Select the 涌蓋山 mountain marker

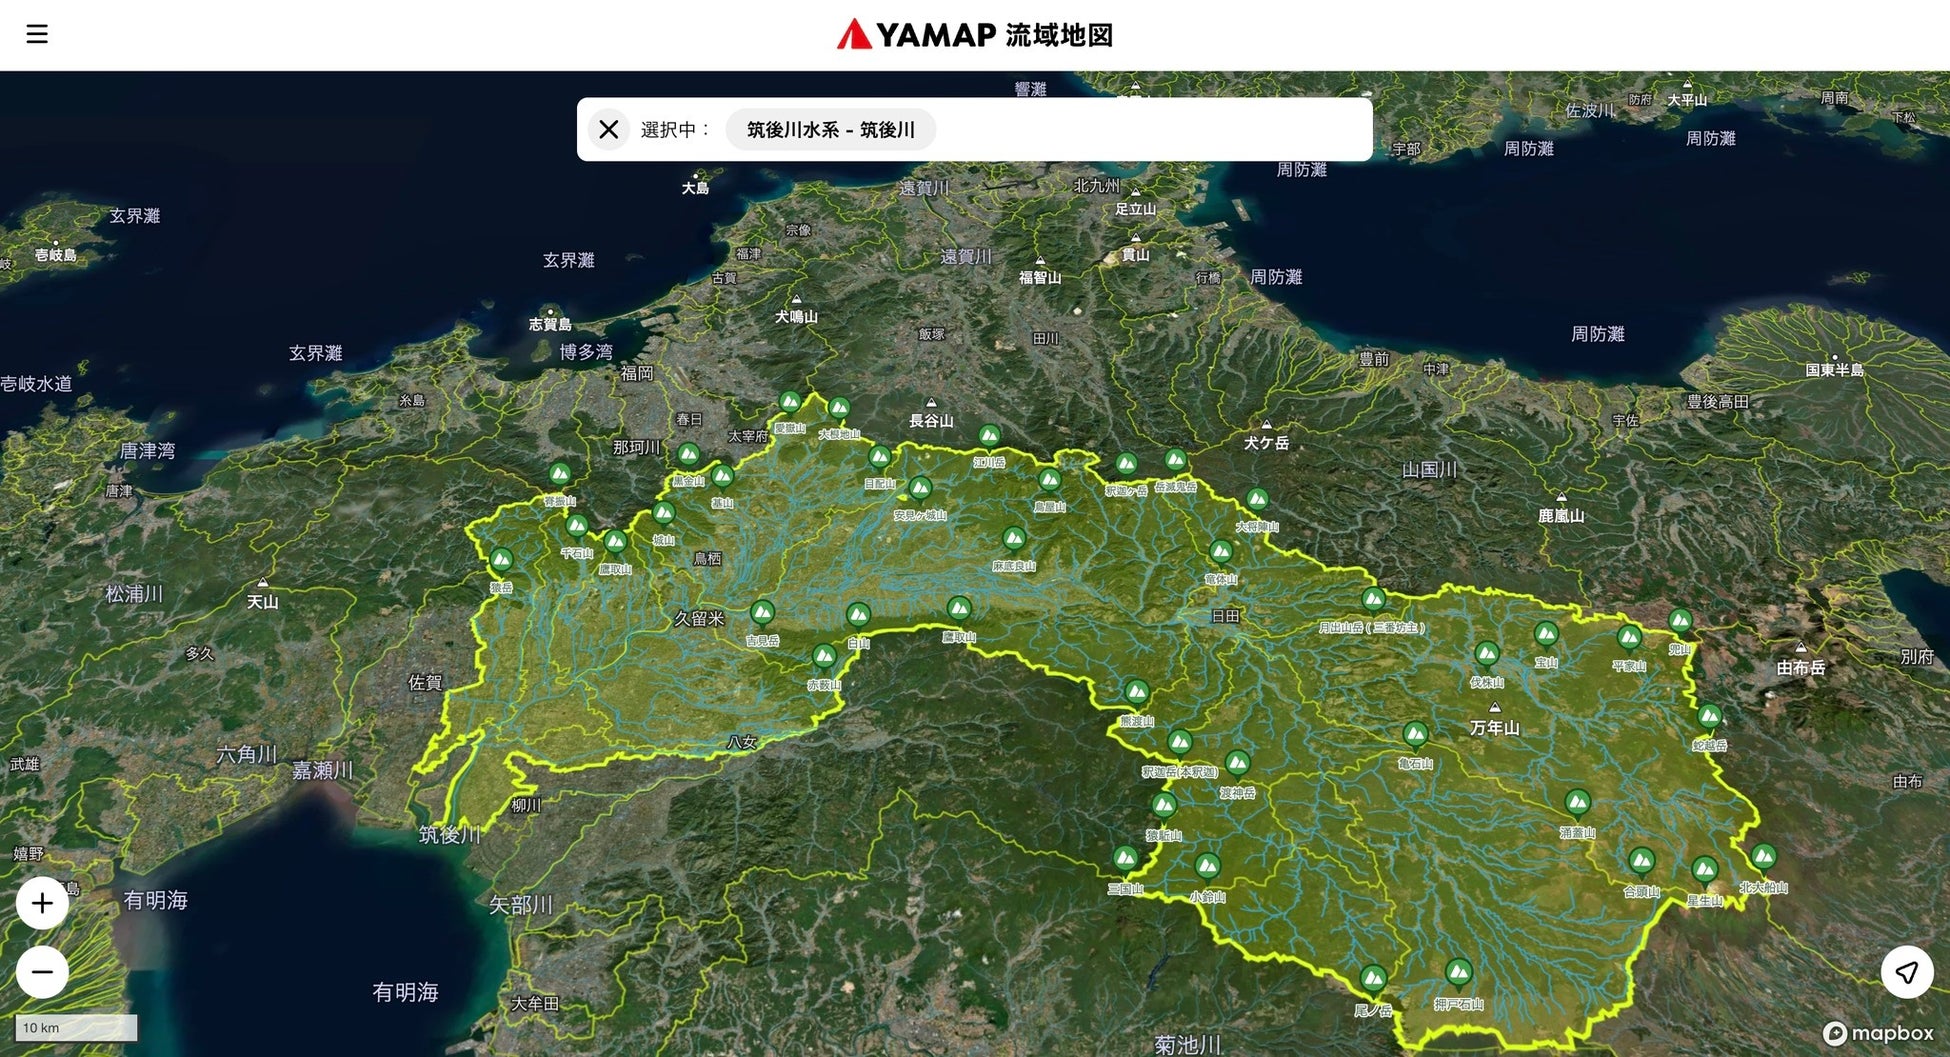(x=1578, y=804)
